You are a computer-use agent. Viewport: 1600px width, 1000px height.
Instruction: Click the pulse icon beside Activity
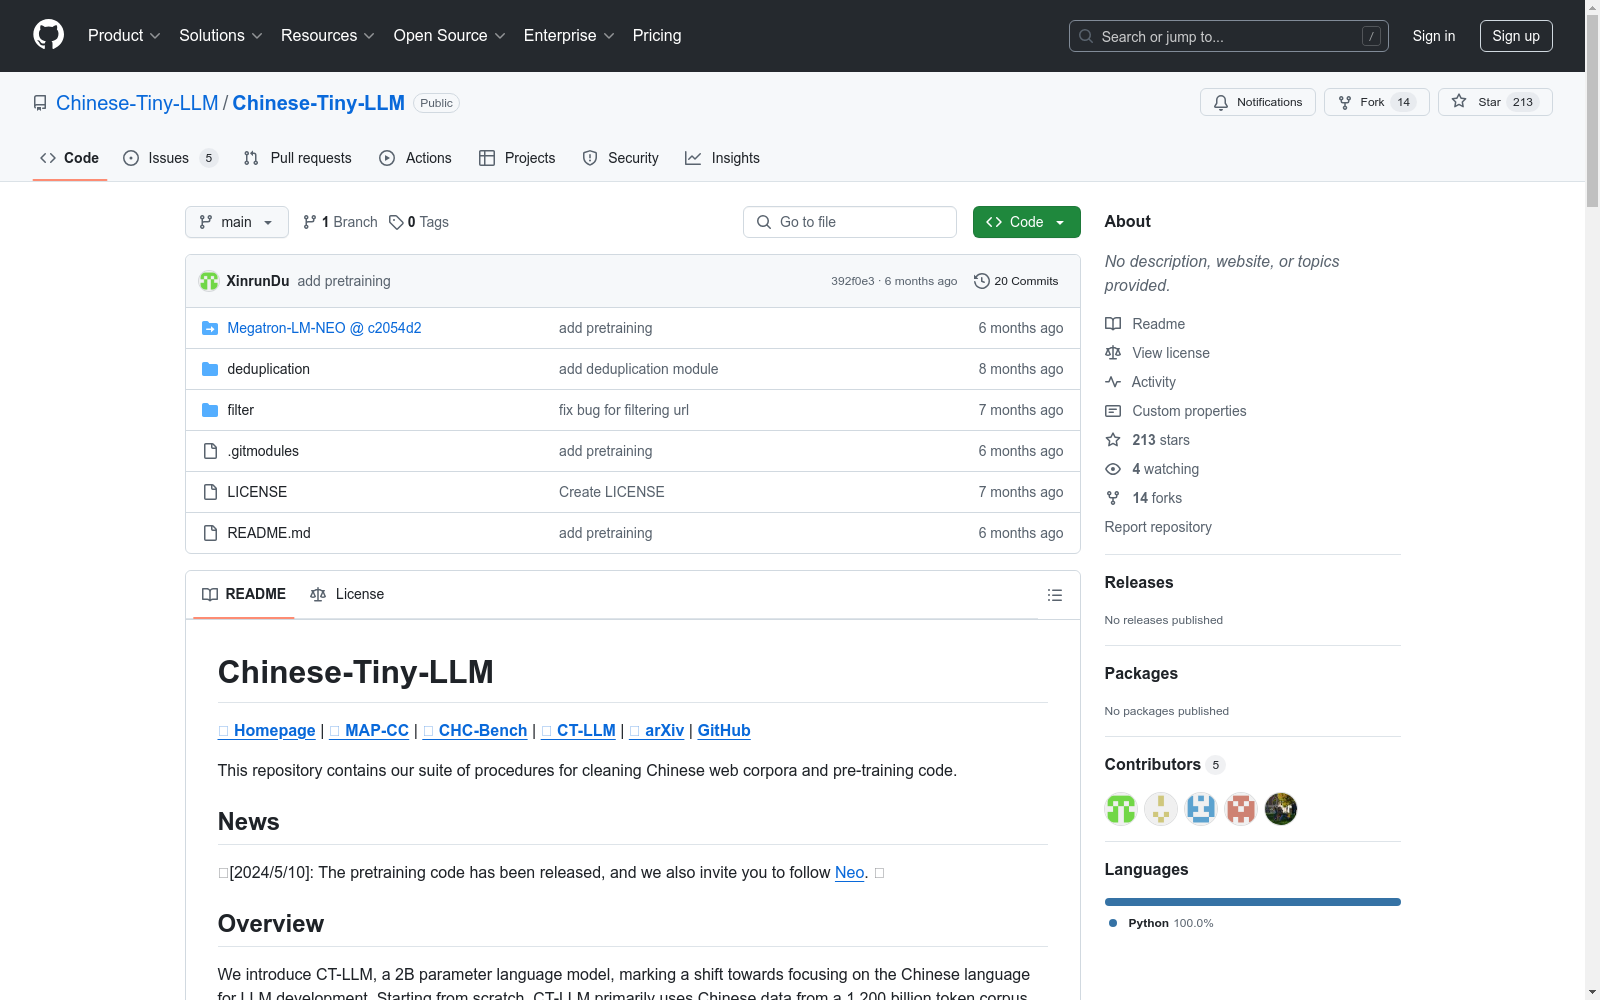[x=1113, y=382]
